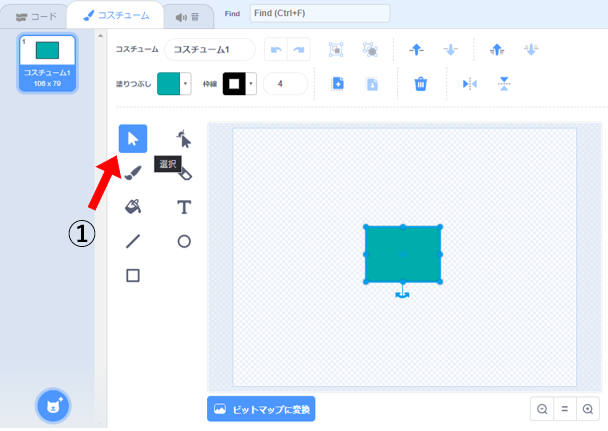Paste the copied shape
Viewport: 608px width, 431px height.
point(372,84)
